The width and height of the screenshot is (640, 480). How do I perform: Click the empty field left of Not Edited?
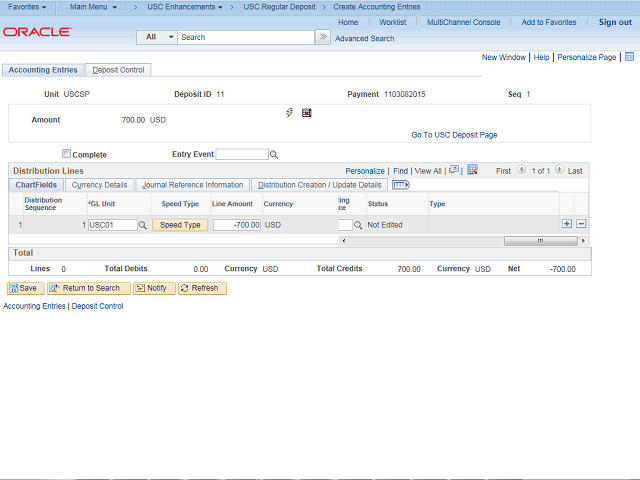coord(345,225)
